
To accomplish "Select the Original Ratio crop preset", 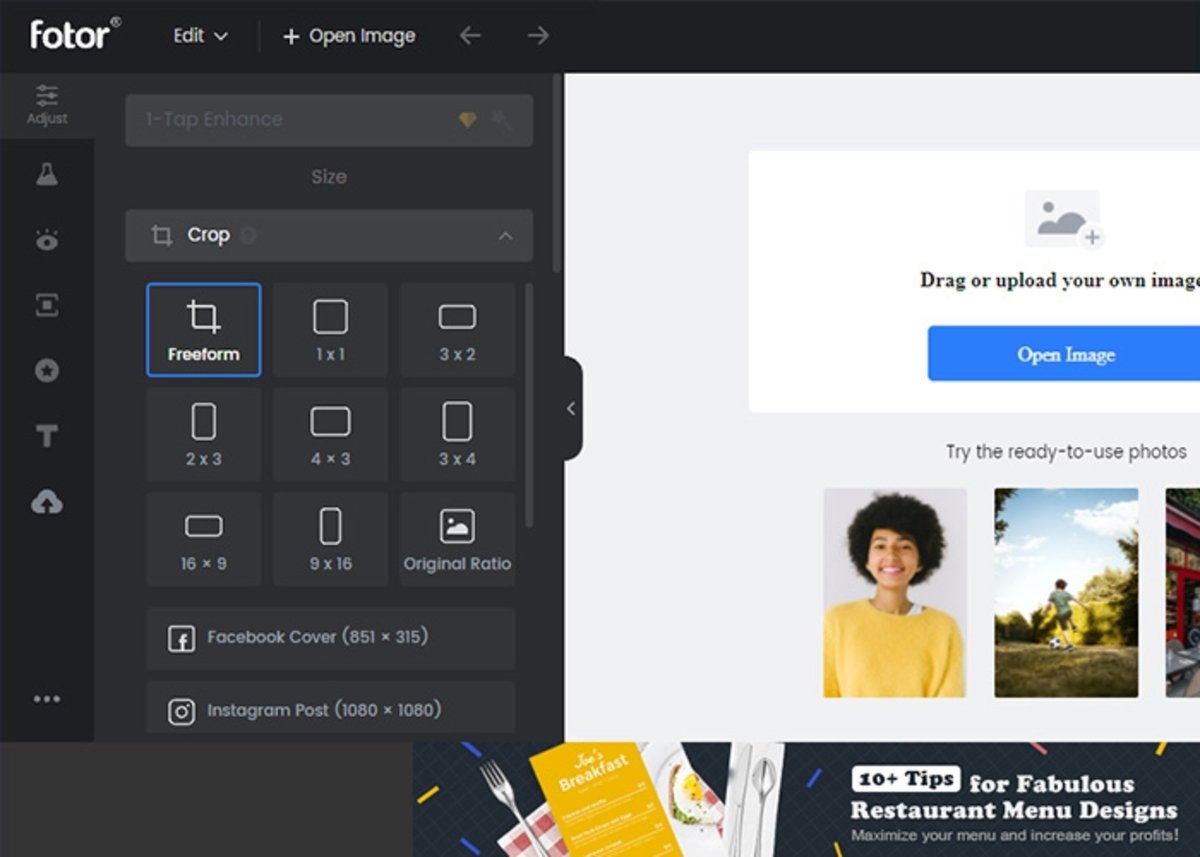I will [x=457, y=538].
